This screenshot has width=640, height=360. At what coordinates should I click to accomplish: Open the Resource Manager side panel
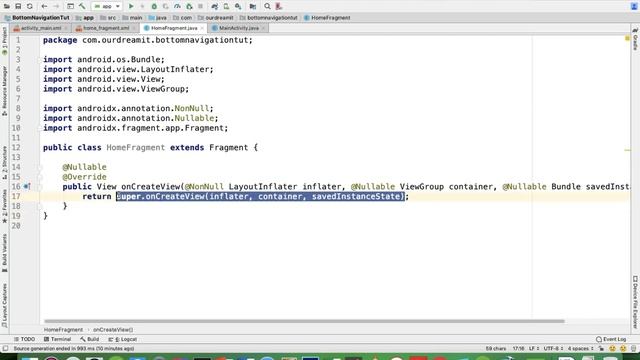(x=4, y=91)
